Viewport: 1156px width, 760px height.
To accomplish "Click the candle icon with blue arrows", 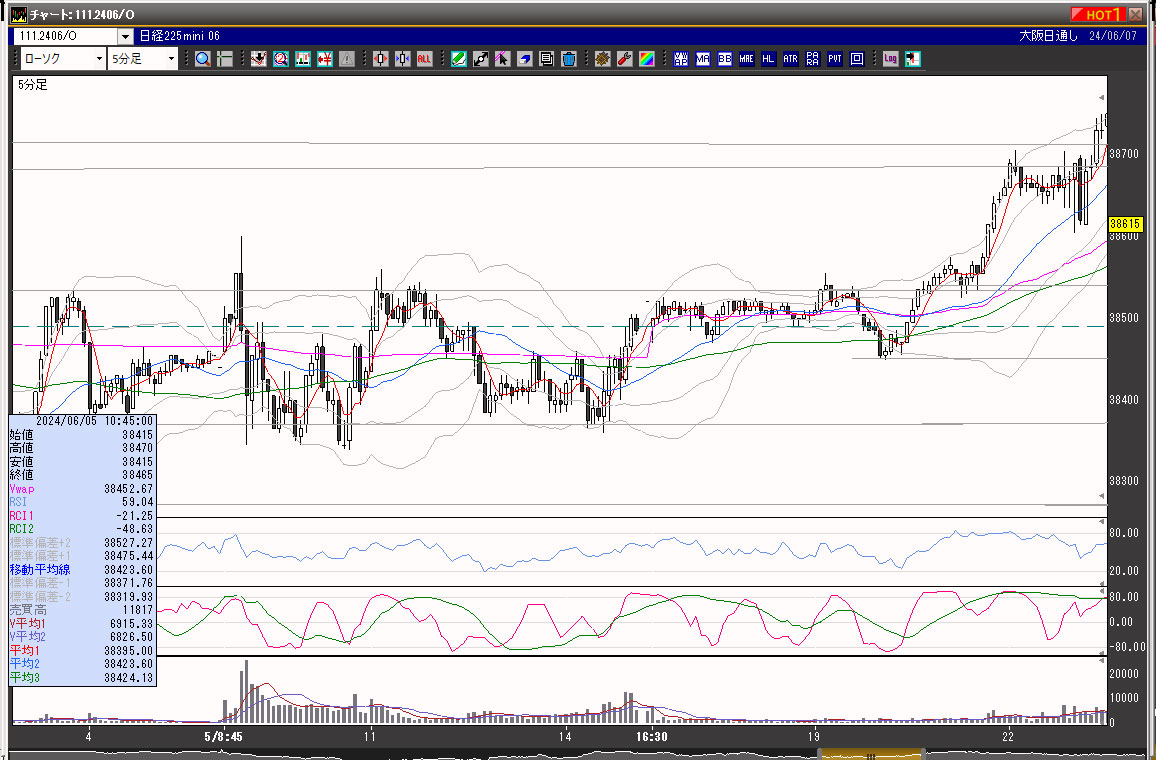I will pos(402,59).
